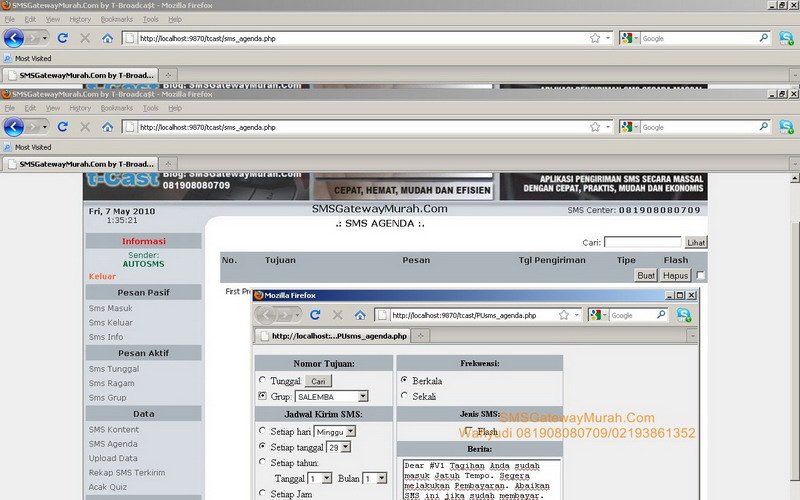Open search engine dropdown in popup Google box
Screen dimensions: 800x500
605,315
